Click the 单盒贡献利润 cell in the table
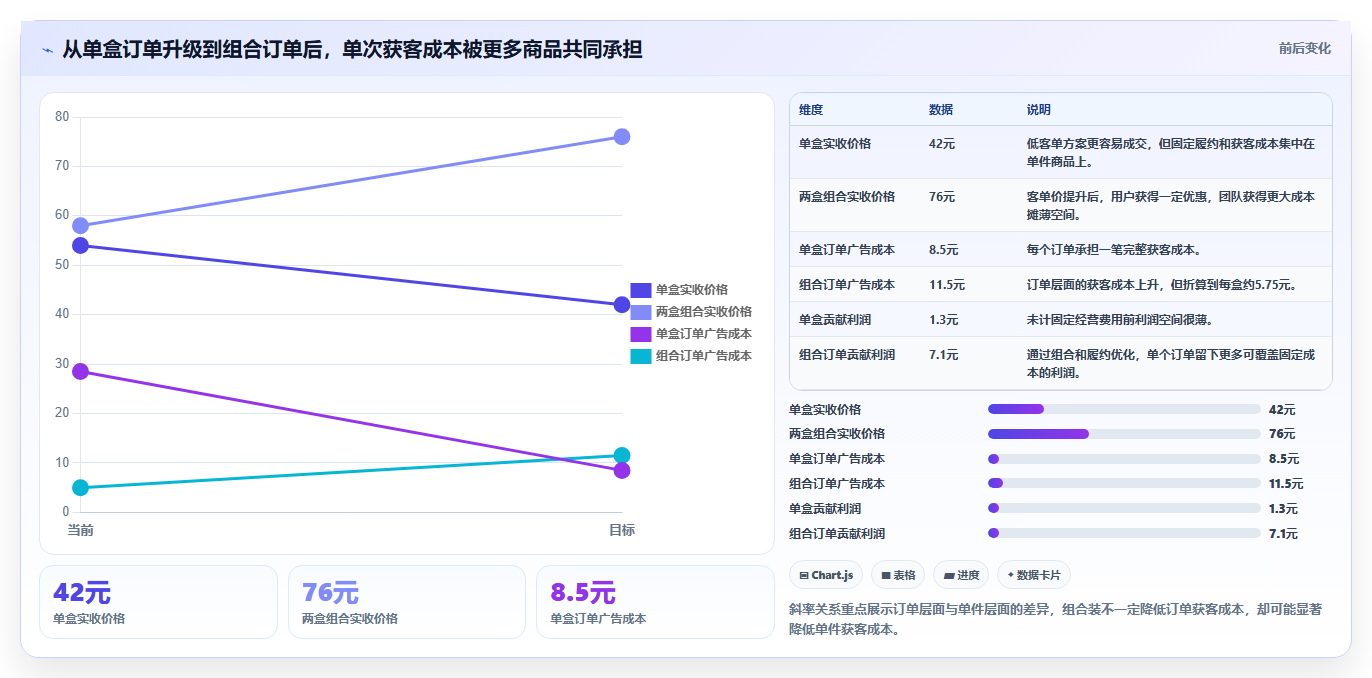Viewport: 1372px width, 678px height. pyautogui.click(x=835, y=320)
